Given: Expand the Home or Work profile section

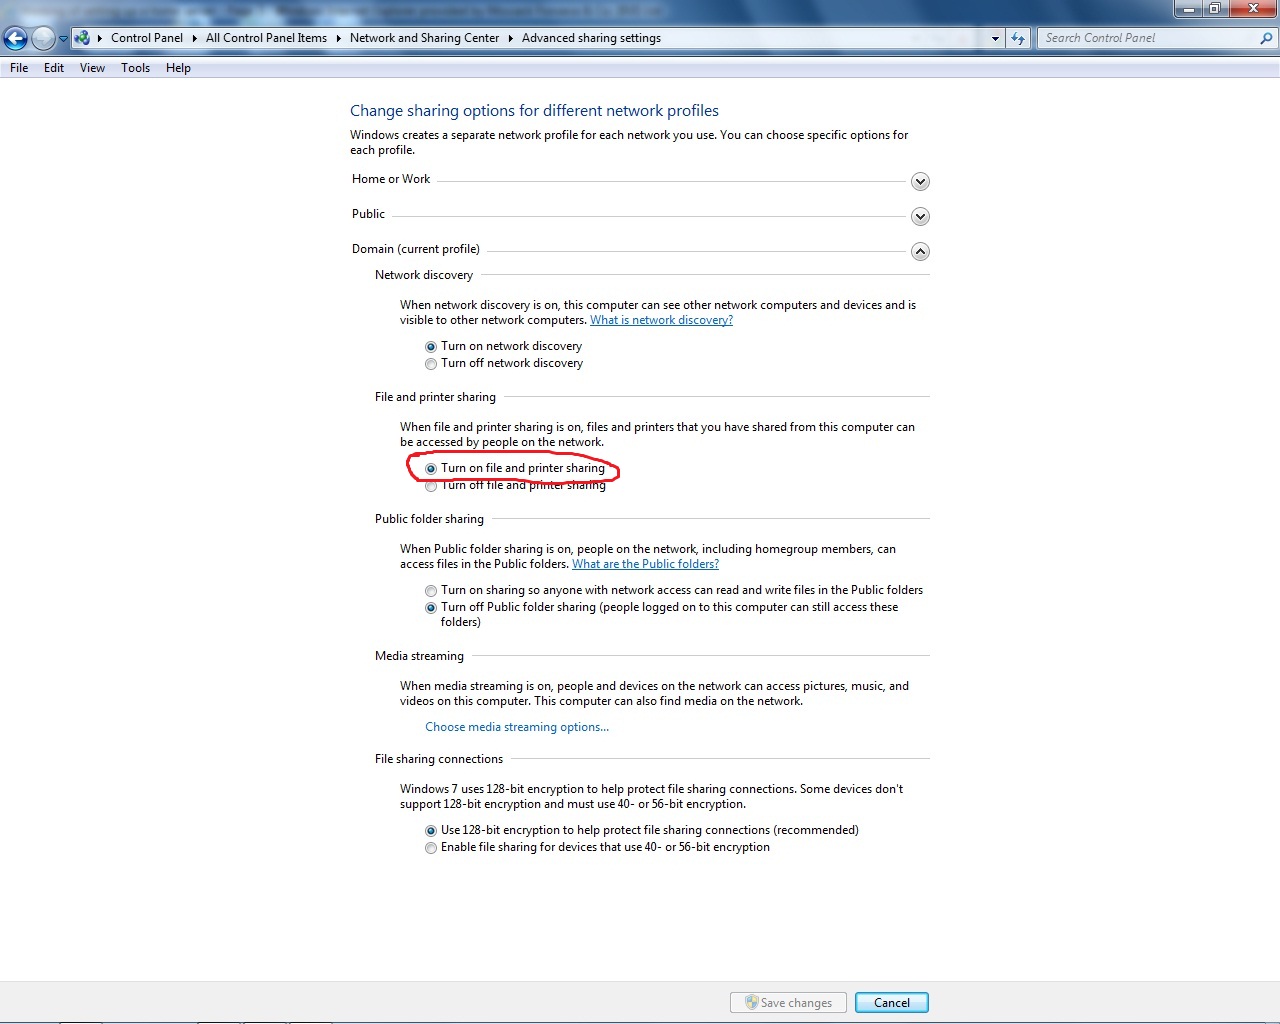Looking at the screenshot, I should pyautogui.click(x=920, y=181).
